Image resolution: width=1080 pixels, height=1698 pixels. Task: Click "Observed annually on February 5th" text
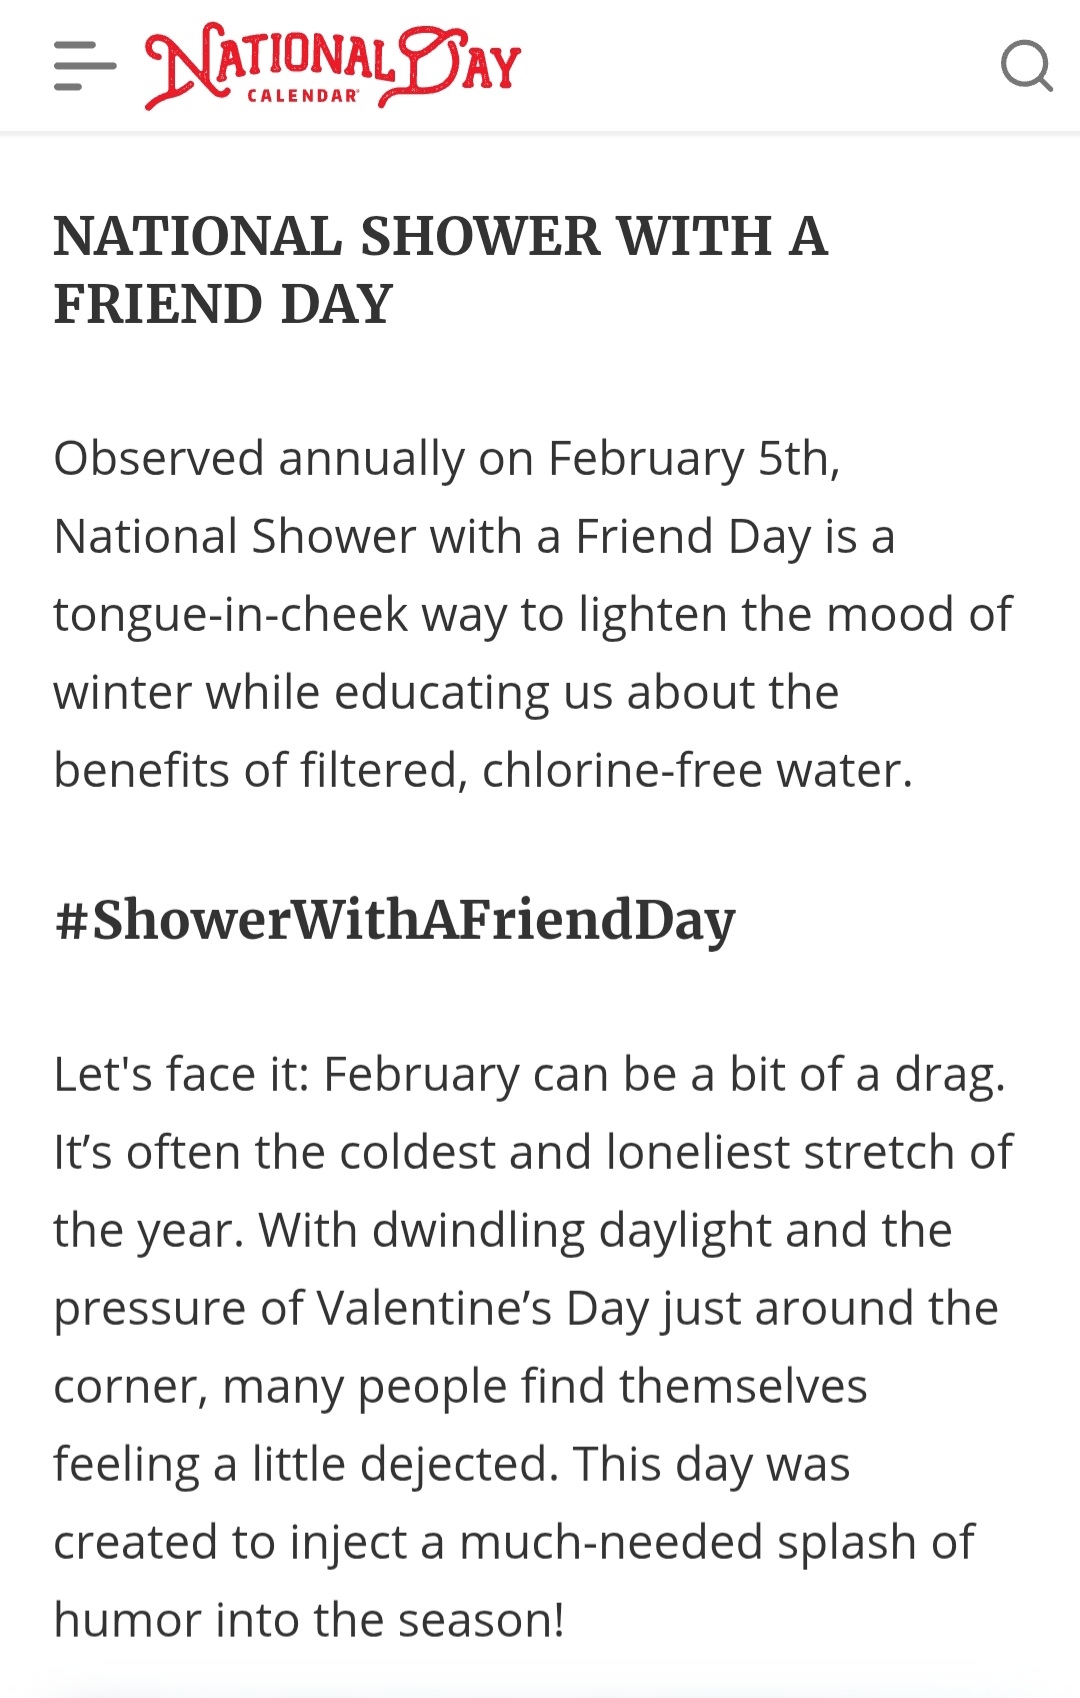pyautogui.click(x=446, y=459)
